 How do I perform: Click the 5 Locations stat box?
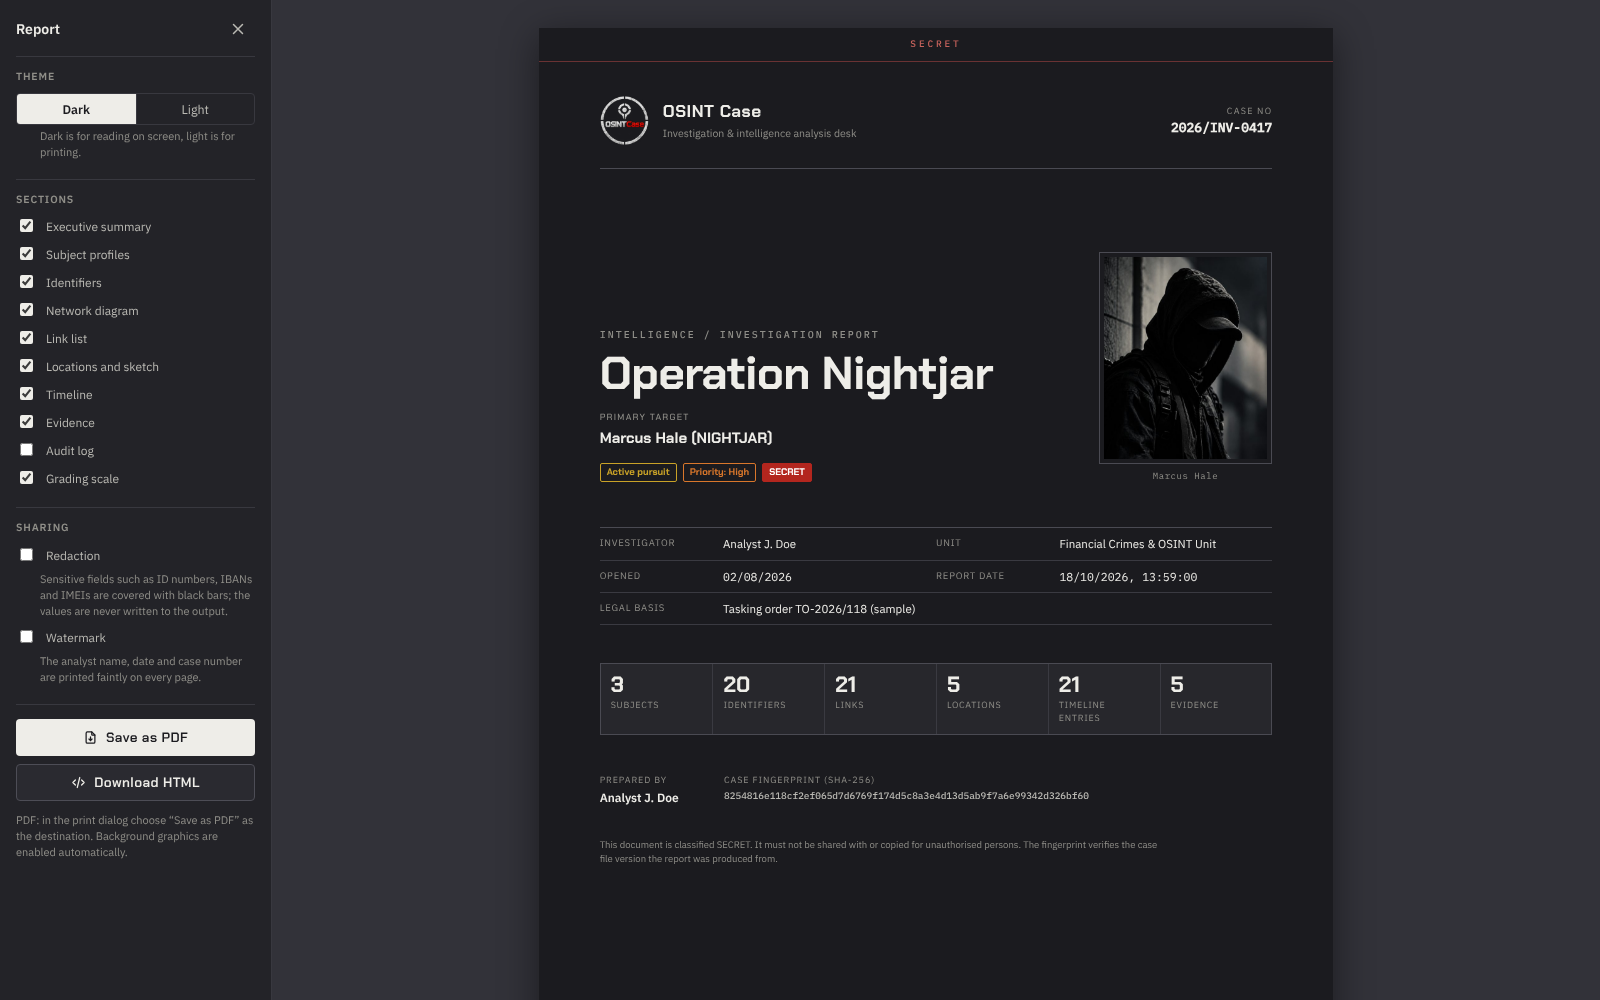pyautogui.click(x=992, y=699)
